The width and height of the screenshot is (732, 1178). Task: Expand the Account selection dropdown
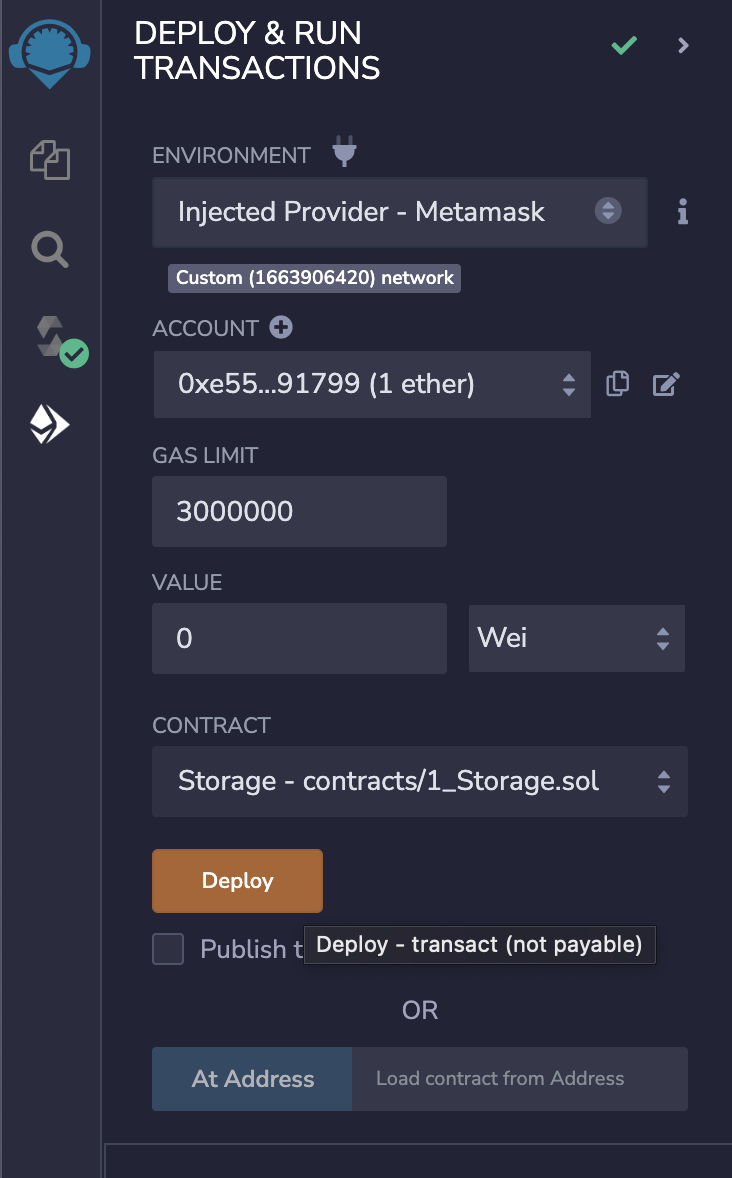(371, 384)
